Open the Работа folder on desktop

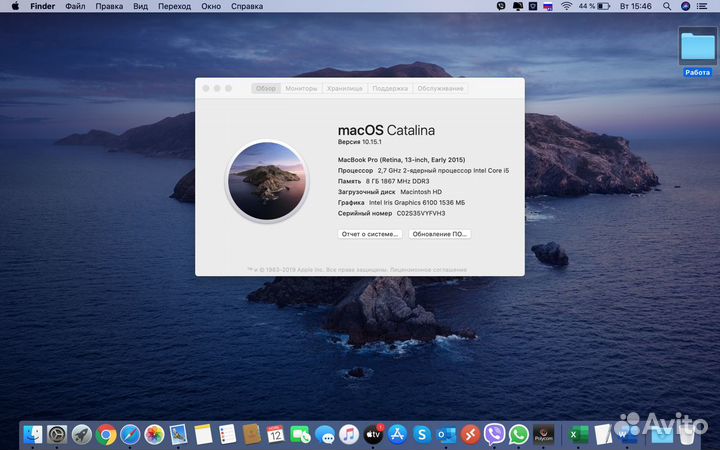698,51
